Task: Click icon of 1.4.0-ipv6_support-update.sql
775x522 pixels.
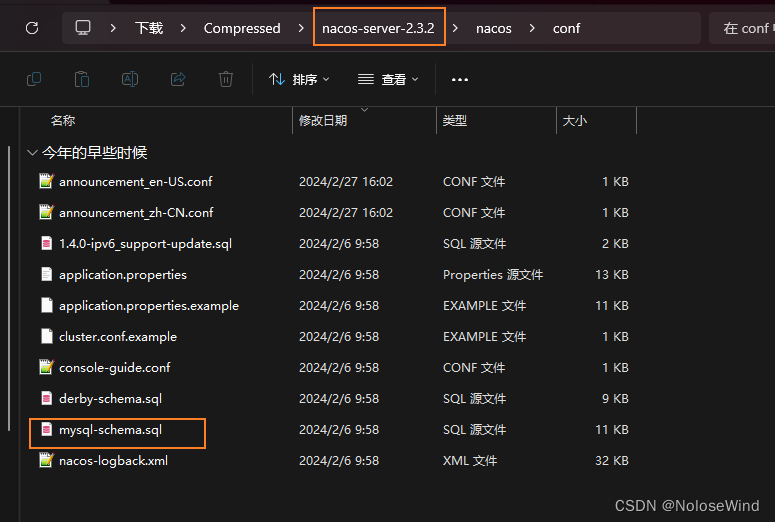Action: (46, 243)
